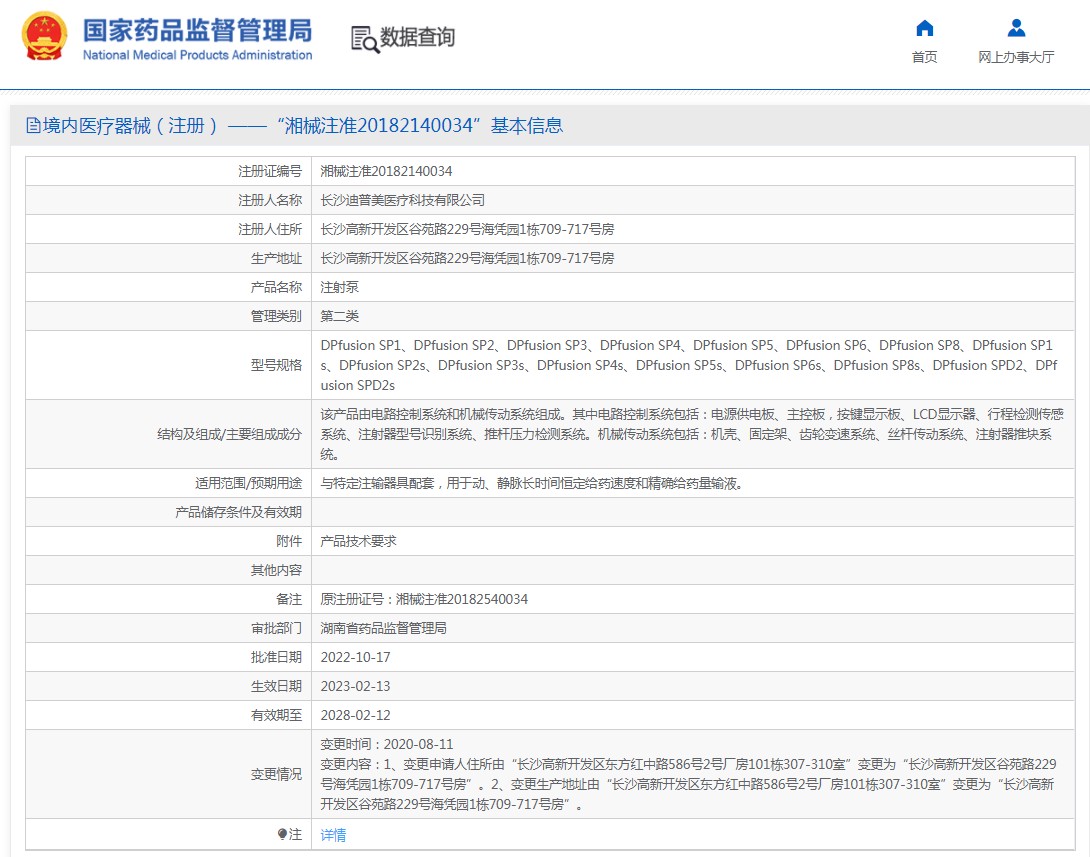Click the 网上办事大厅 user icon

point(1016,28)
